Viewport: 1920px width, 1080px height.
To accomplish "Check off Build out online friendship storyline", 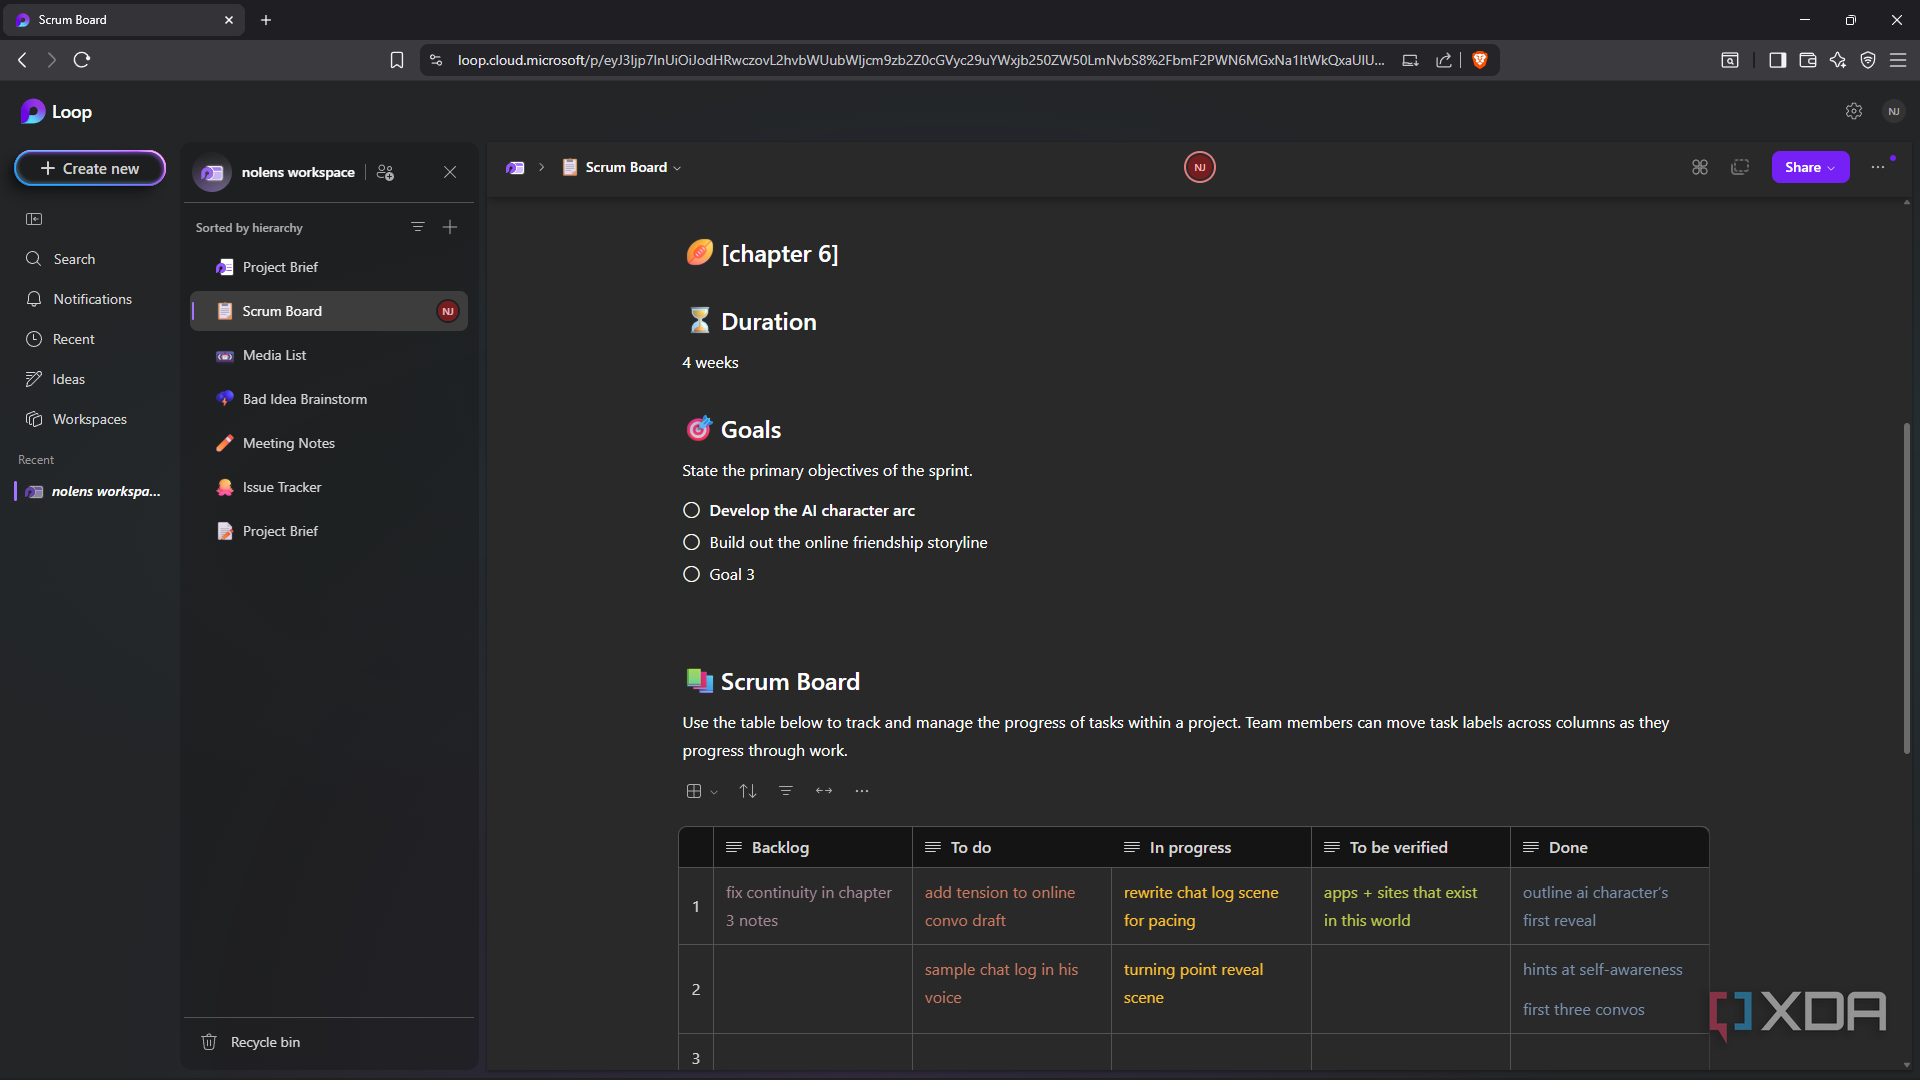I will pos(691,542).
